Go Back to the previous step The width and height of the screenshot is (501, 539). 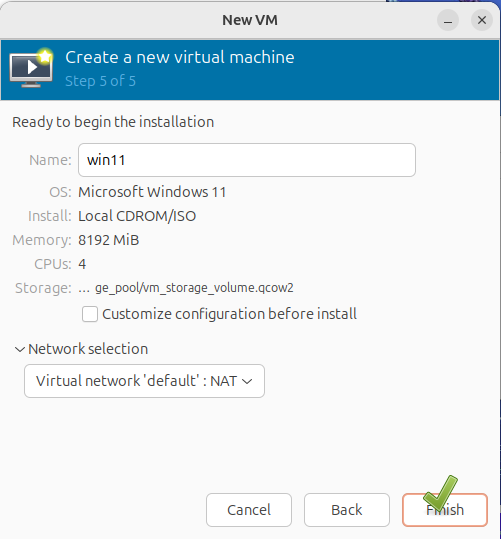pos(347,510)
